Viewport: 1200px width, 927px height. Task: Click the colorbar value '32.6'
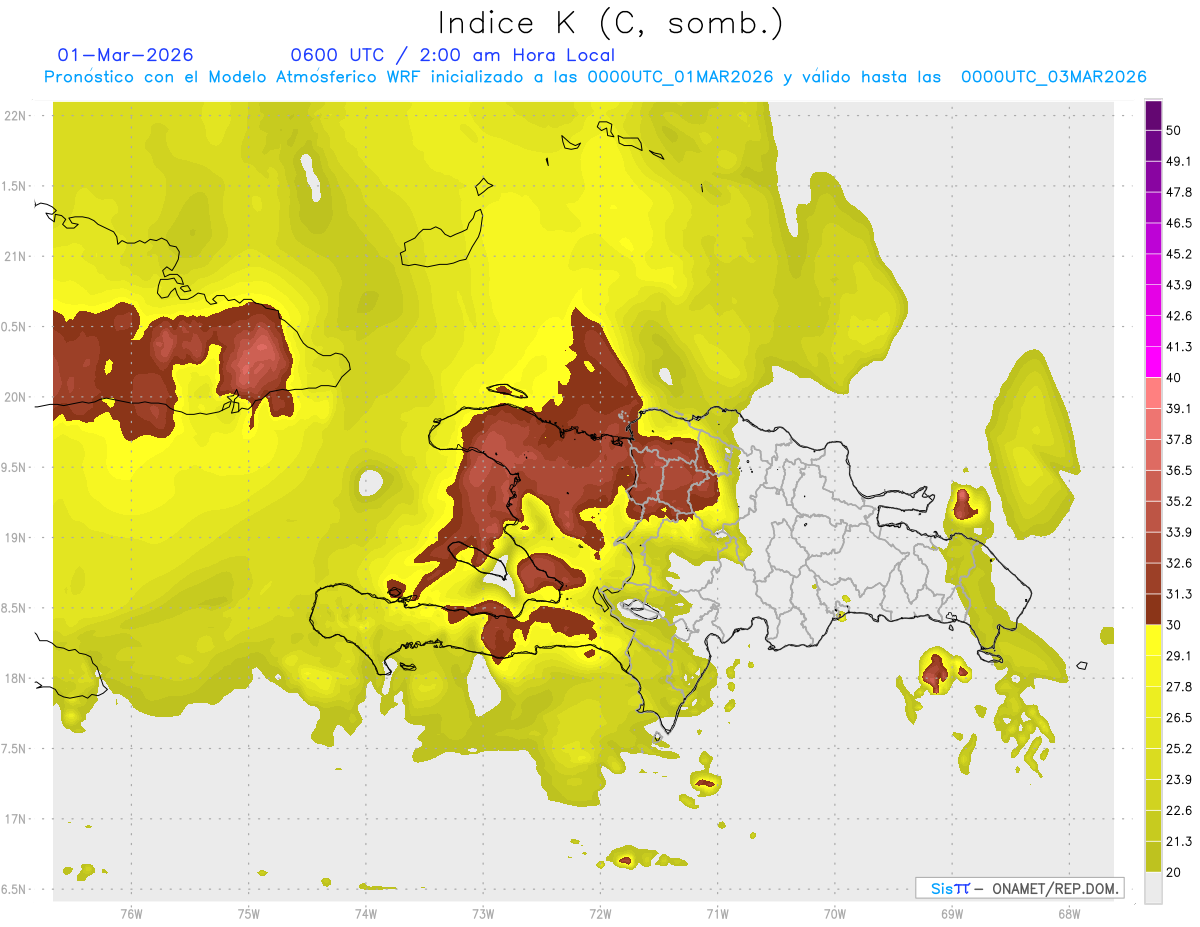coord(1180,564)
